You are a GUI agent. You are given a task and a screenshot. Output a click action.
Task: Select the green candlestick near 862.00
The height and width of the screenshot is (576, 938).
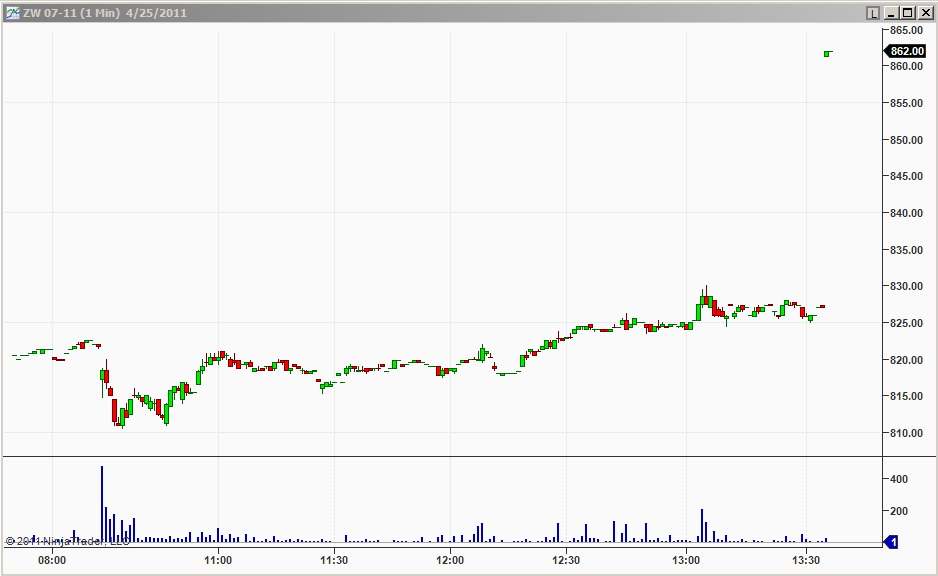tap(827, 54)
